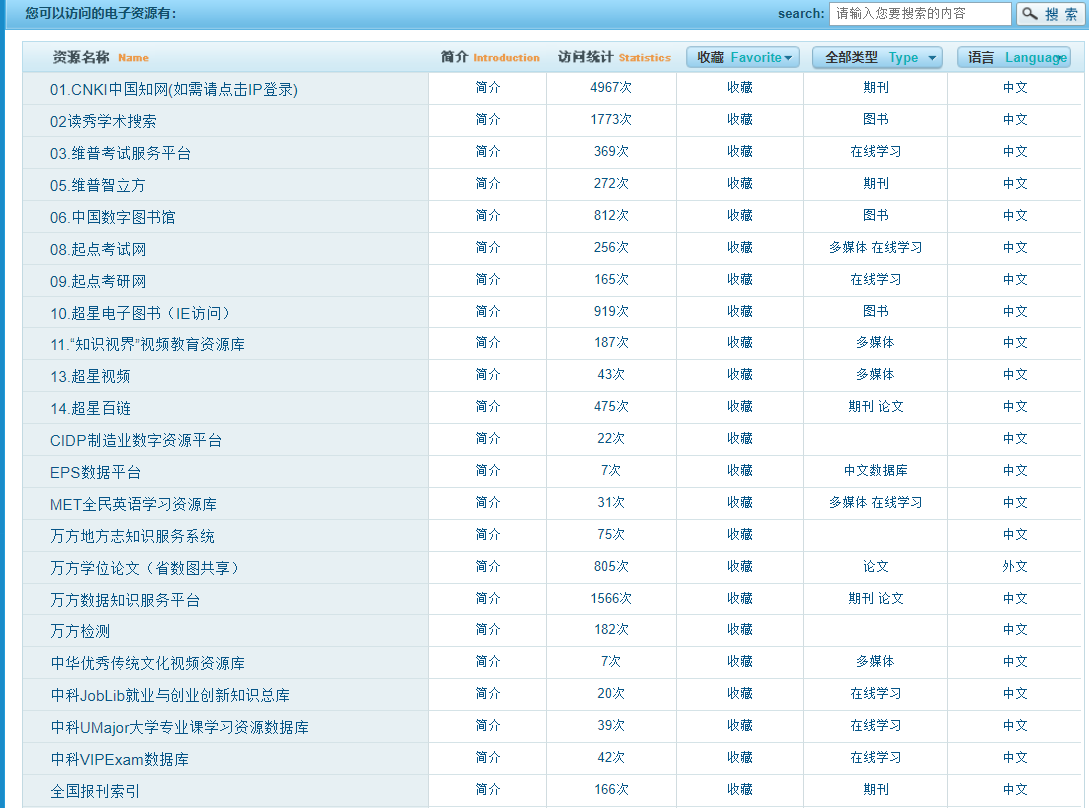Click 访问统计 Statistics column header
This screenshot has height=808, width=1089.
(x=615, y=57)
